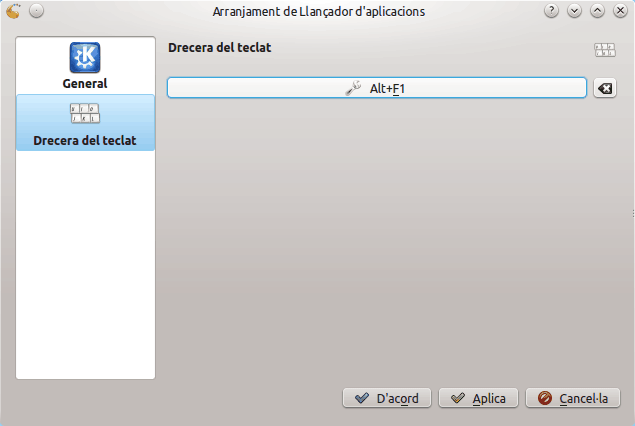The image size is (635, 426).
Task: Open the Drecera del teclat sidebar page
Action: (85, 123)
